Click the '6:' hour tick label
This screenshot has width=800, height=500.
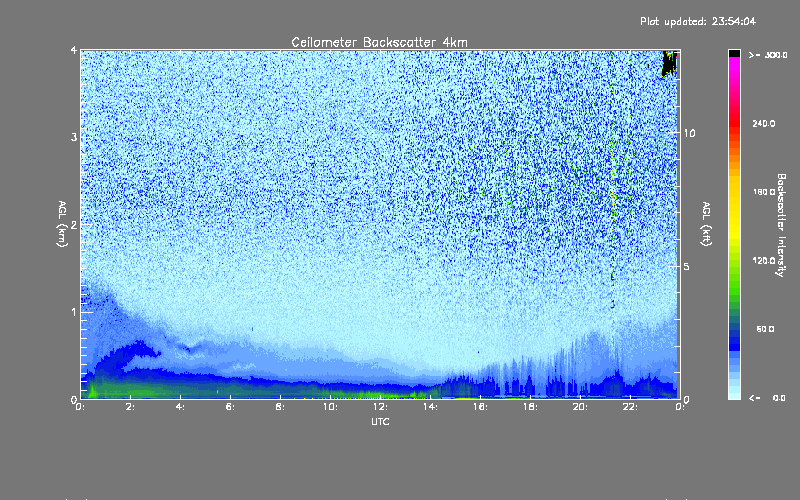(x=231, y=407)
